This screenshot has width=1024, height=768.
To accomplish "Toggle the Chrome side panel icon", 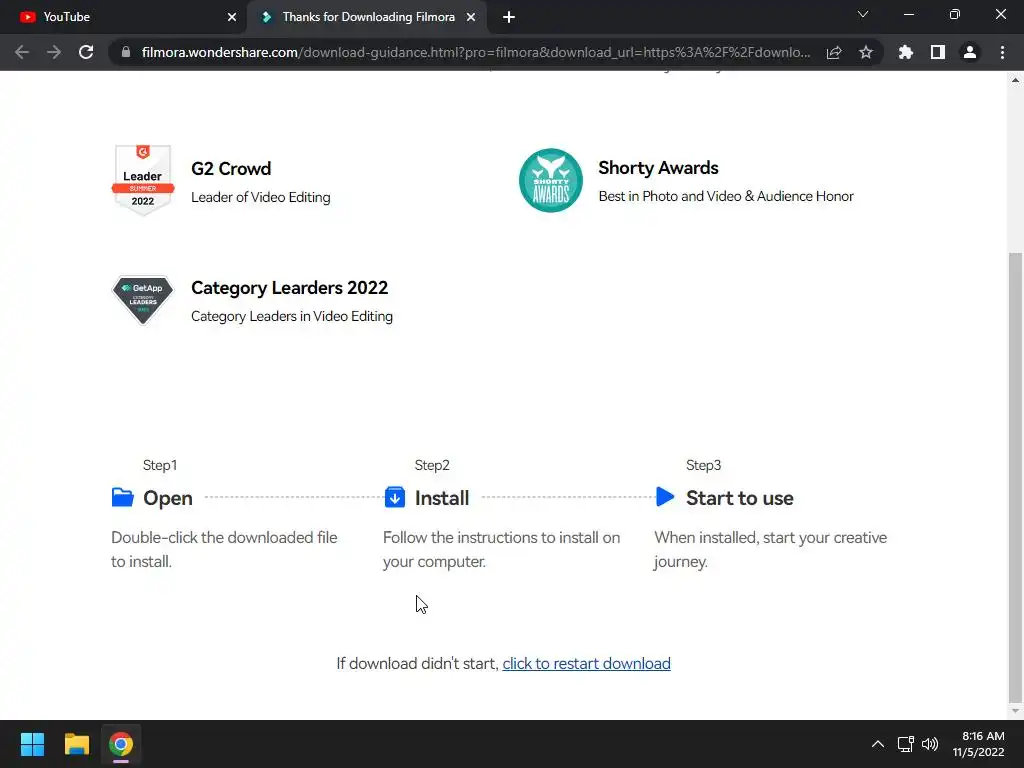I will (x=938, y=52).
